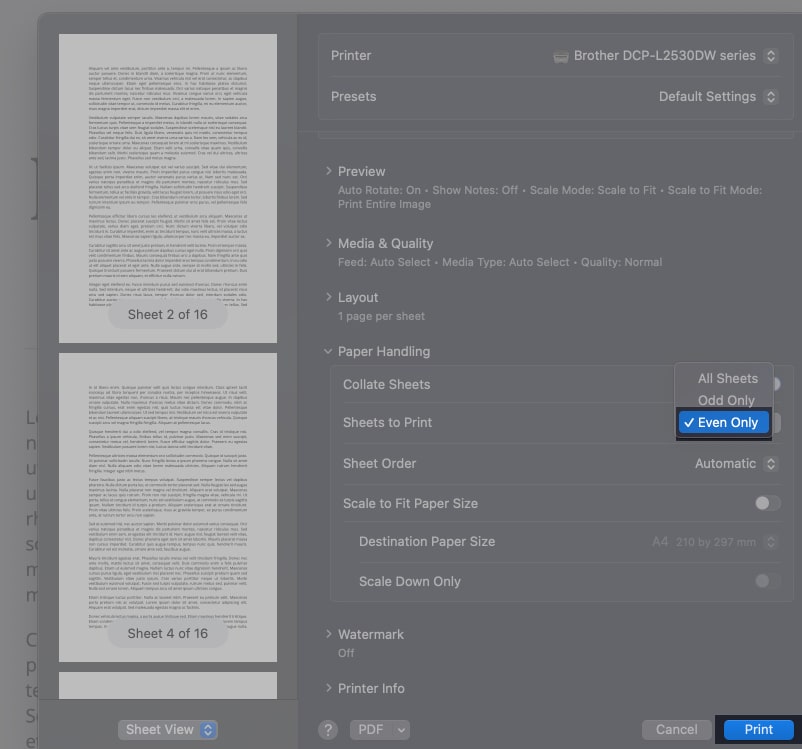This screenshot has width=802, height=749.
Task: Select the Sheet 4 of 16 thumbnail
Action: (168, 508)
